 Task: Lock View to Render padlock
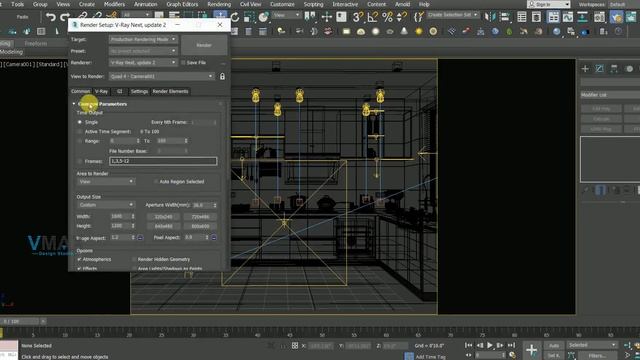222,76
